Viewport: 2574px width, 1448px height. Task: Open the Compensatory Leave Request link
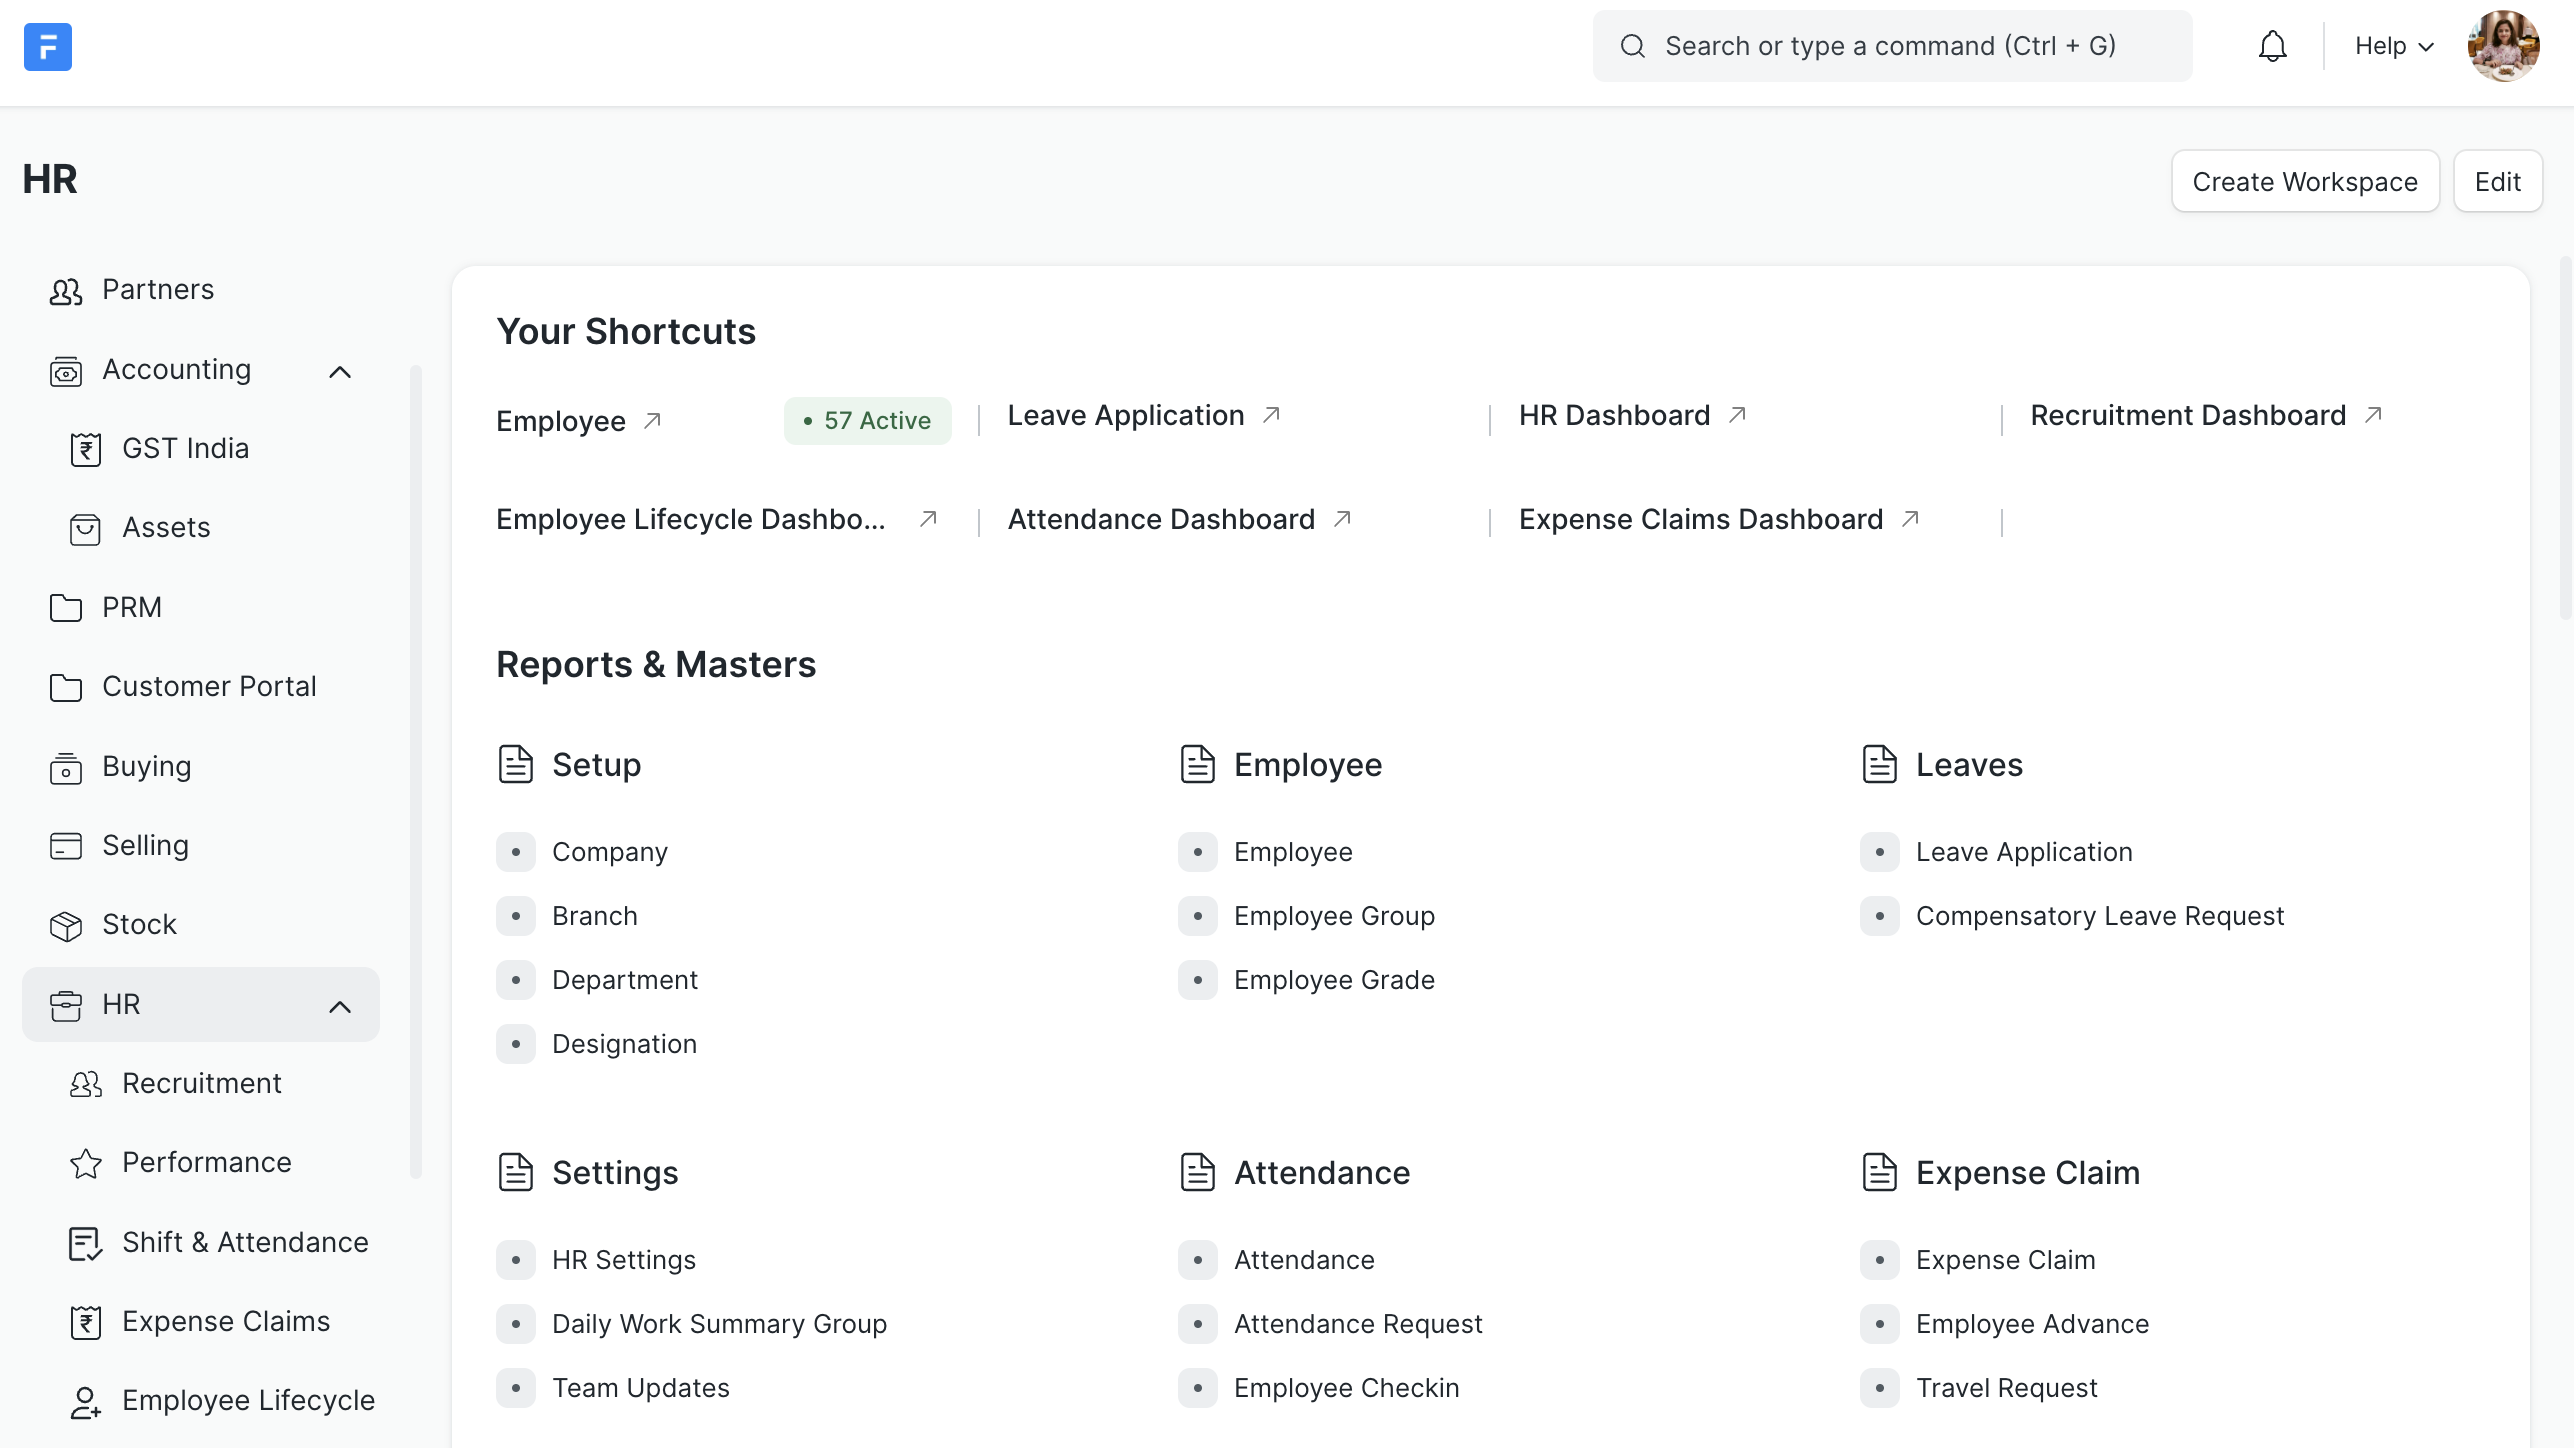[2099, 916]
